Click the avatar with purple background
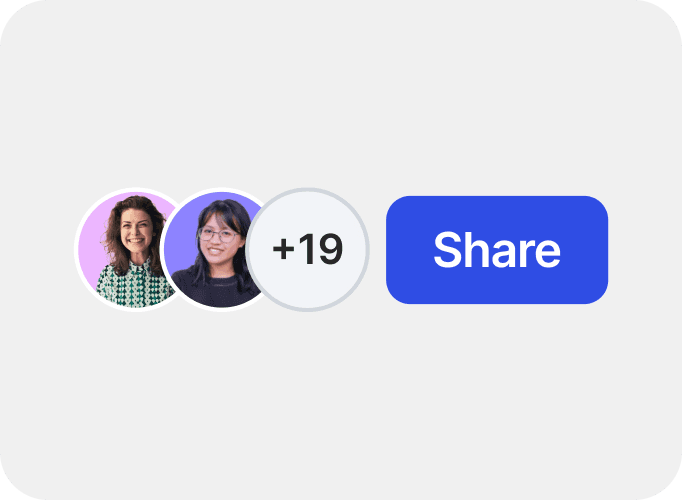The image size is (682, 500). (x=213, y=250)
